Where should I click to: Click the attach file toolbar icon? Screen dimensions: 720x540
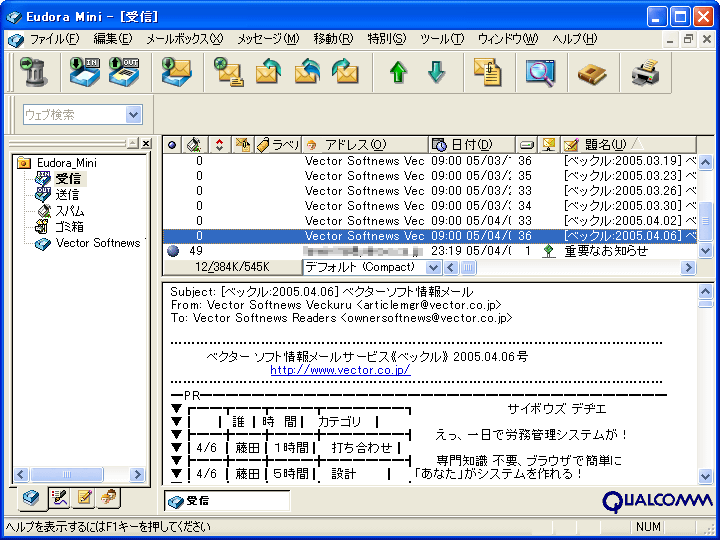[x=488, y=72]
